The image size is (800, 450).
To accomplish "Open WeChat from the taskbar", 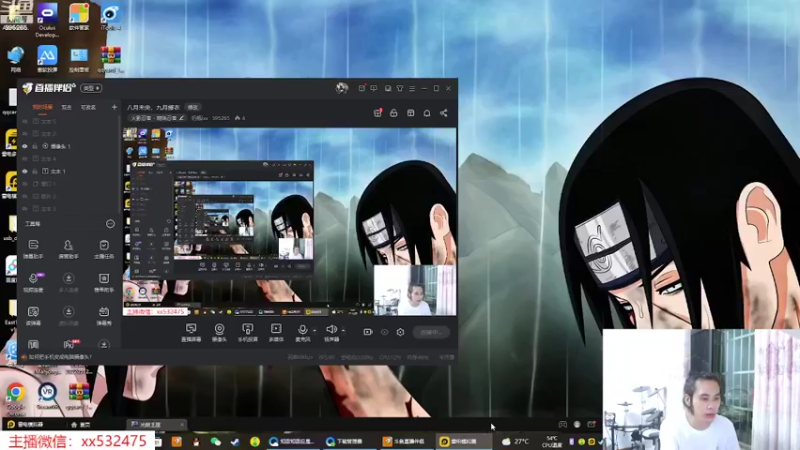I will pos(215,441).
